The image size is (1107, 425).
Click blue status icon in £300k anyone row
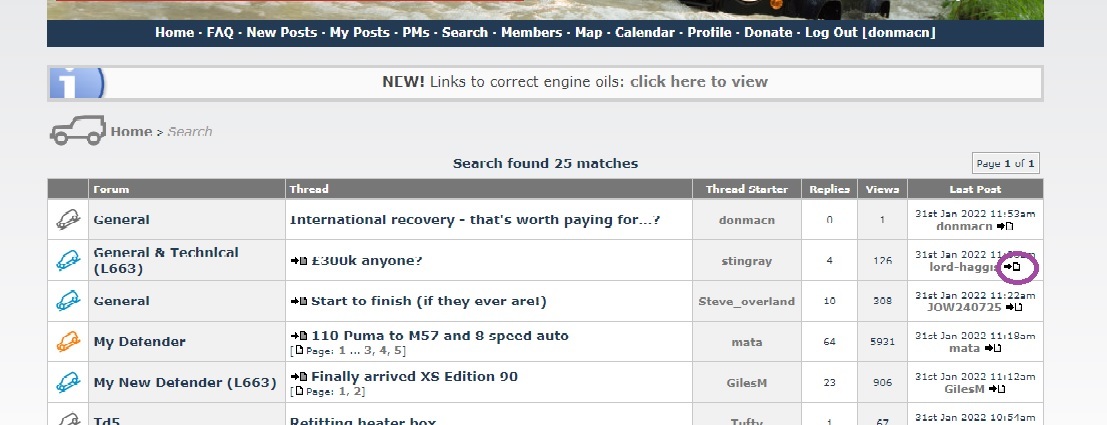coord(68,261)
